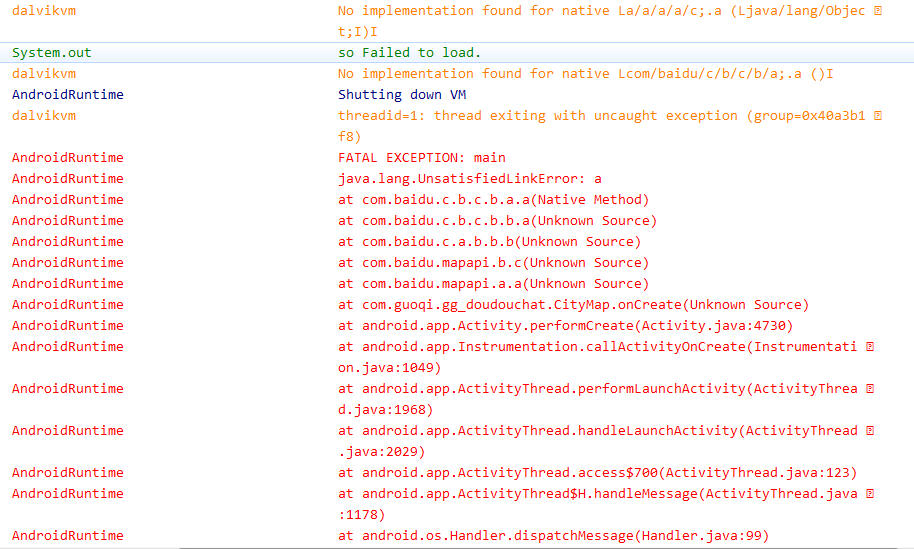The image size is (914, 549).
Task: Click 'at com.baidu.c.a.b.b.b(Unknown Source)' line
Action: pos(489,241)
